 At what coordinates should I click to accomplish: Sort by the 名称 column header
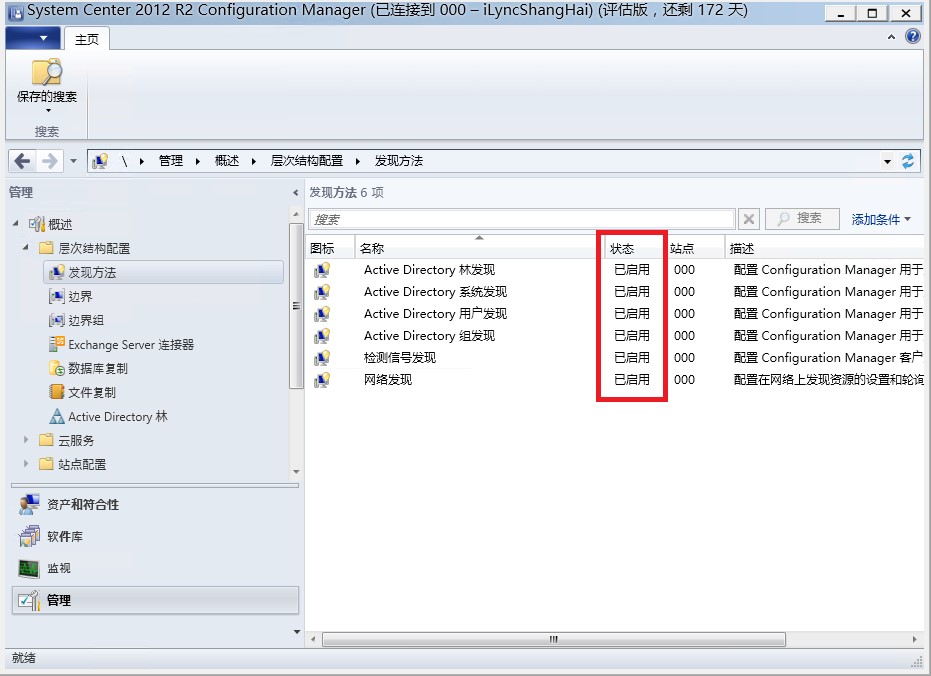[x=479, y=247]
